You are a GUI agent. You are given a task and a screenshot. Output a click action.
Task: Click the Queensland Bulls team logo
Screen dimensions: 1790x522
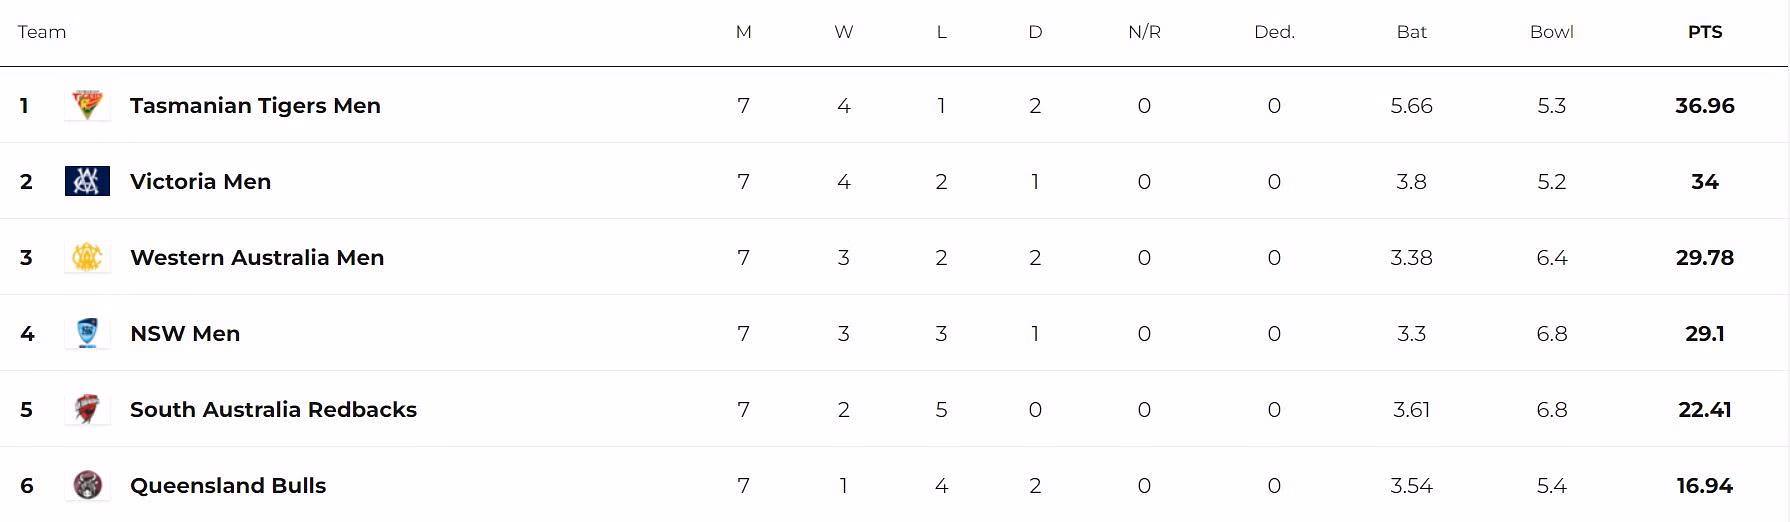87,485
